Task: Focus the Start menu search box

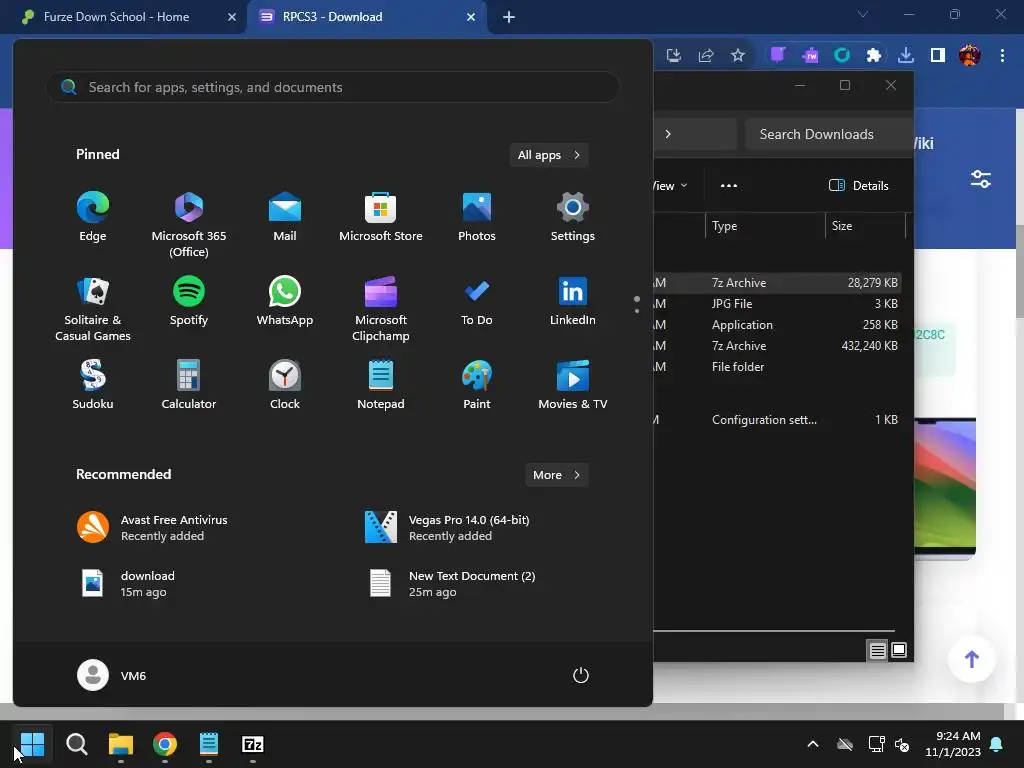Action: 332,87
